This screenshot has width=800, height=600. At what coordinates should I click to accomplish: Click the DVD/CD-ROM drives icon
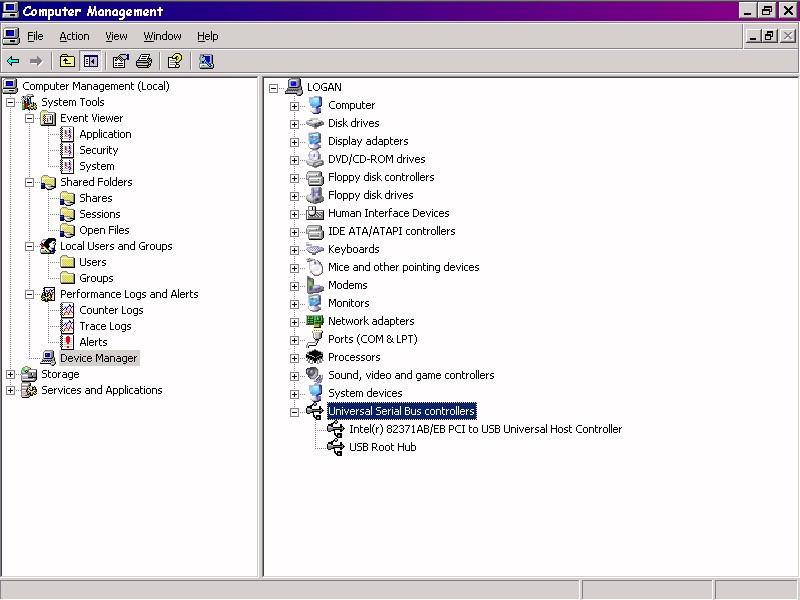coord(315,159)
